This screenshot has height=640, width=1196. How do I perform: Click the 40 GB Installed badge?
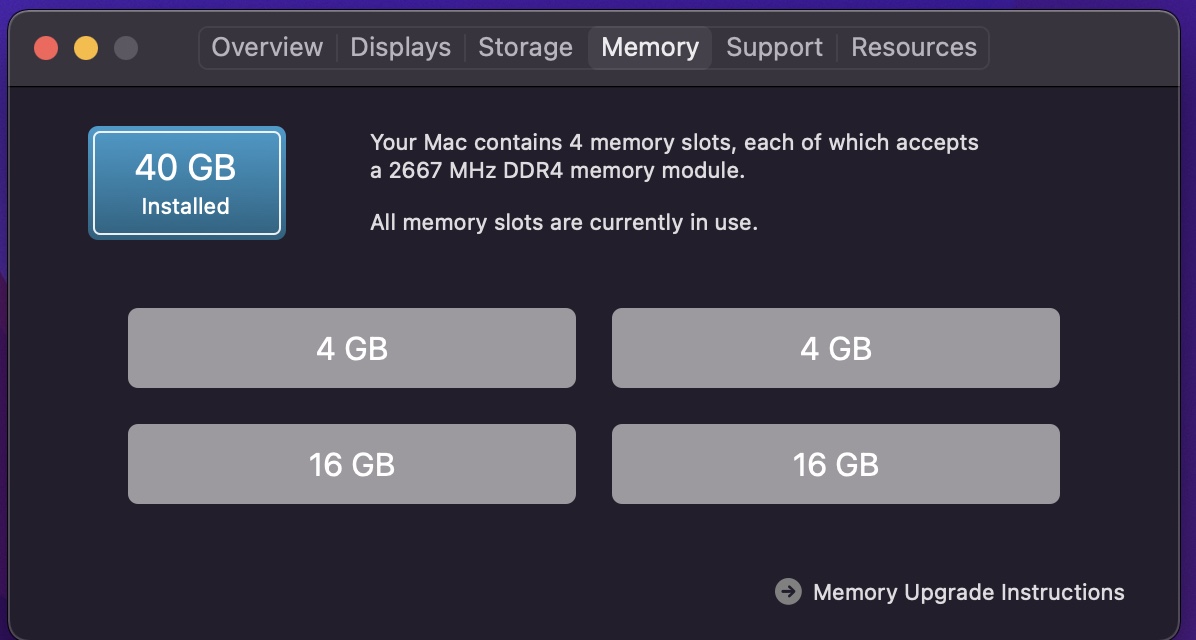(x=187, y=183)
